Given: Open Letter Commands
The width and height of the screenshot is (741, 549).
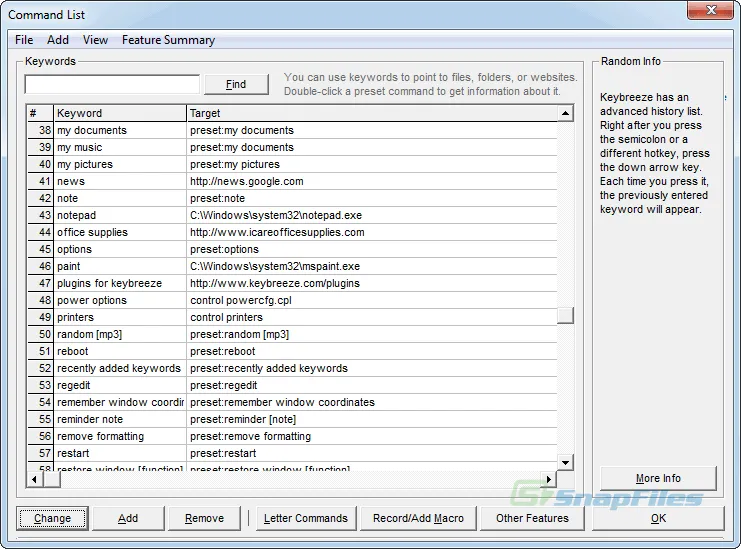Looking at the screenshot, I should pyautogui.click(x=306, y=518).
